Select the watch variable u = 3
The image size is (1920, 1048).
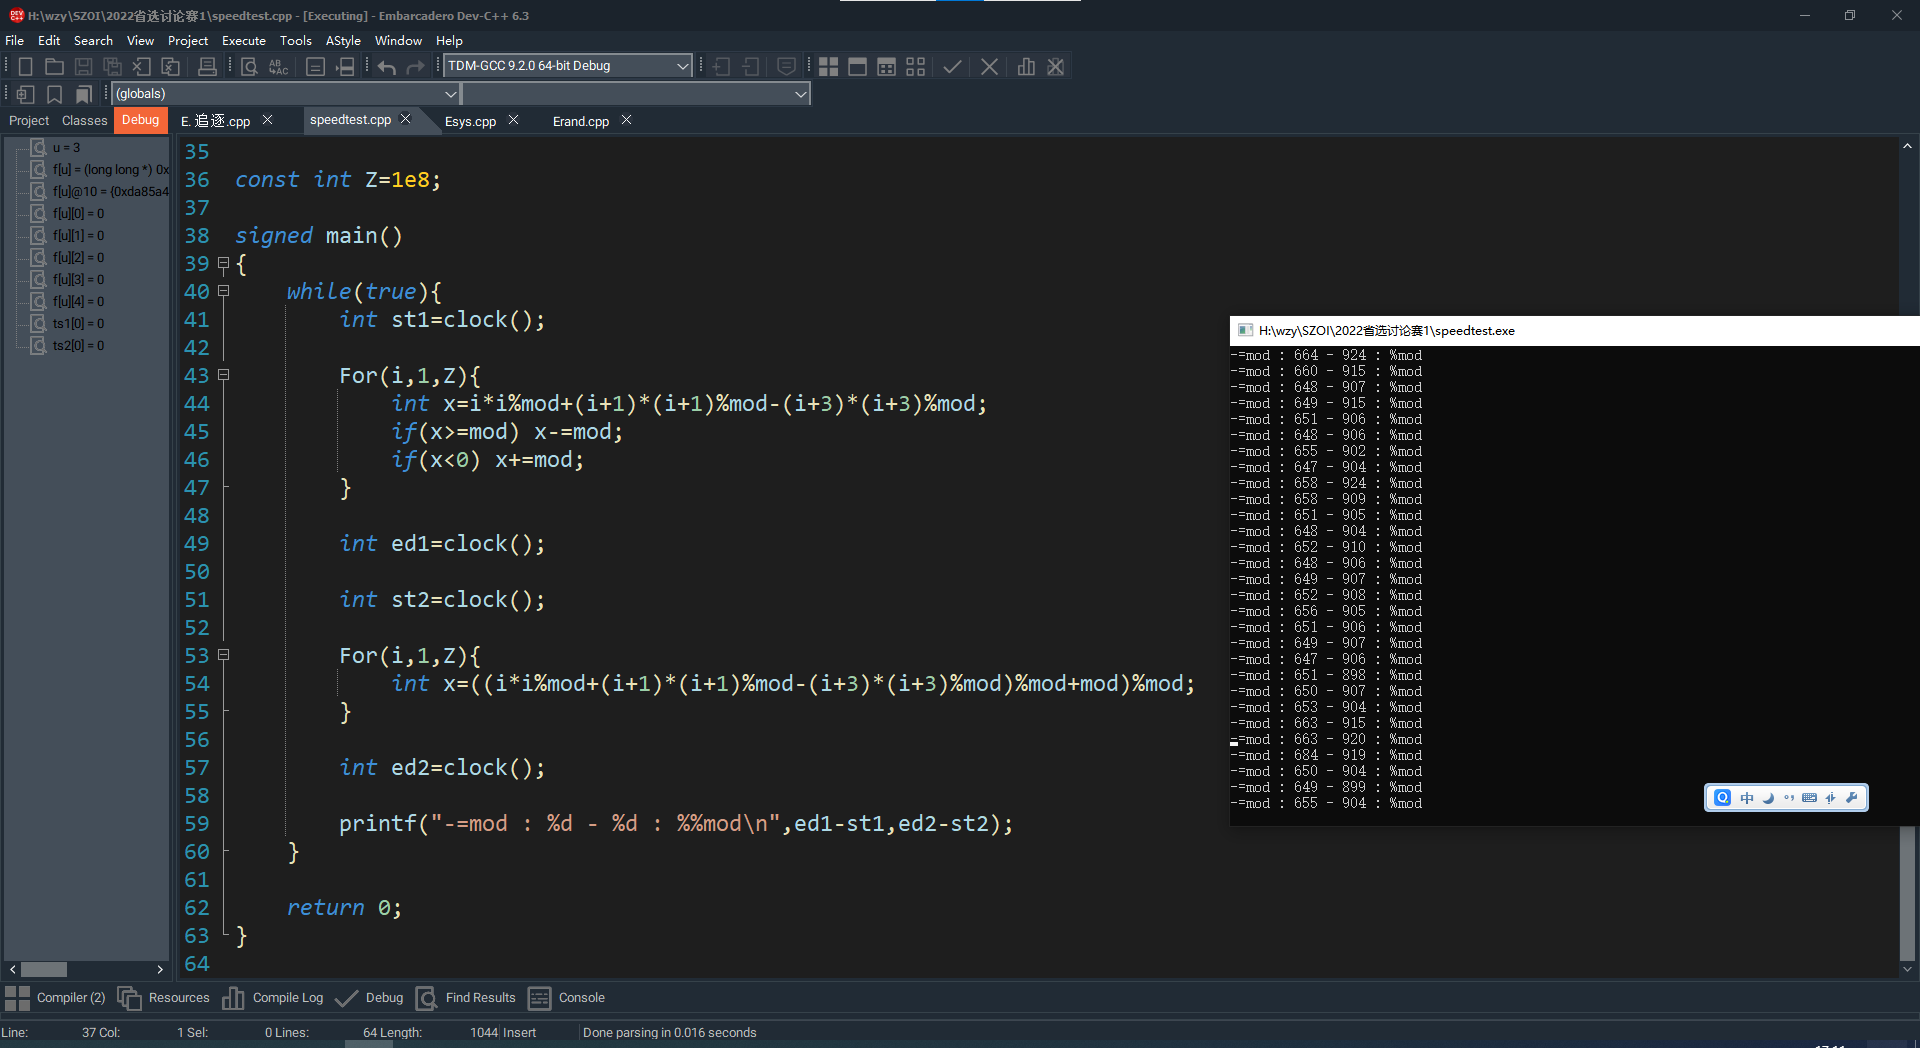[66, 147]
